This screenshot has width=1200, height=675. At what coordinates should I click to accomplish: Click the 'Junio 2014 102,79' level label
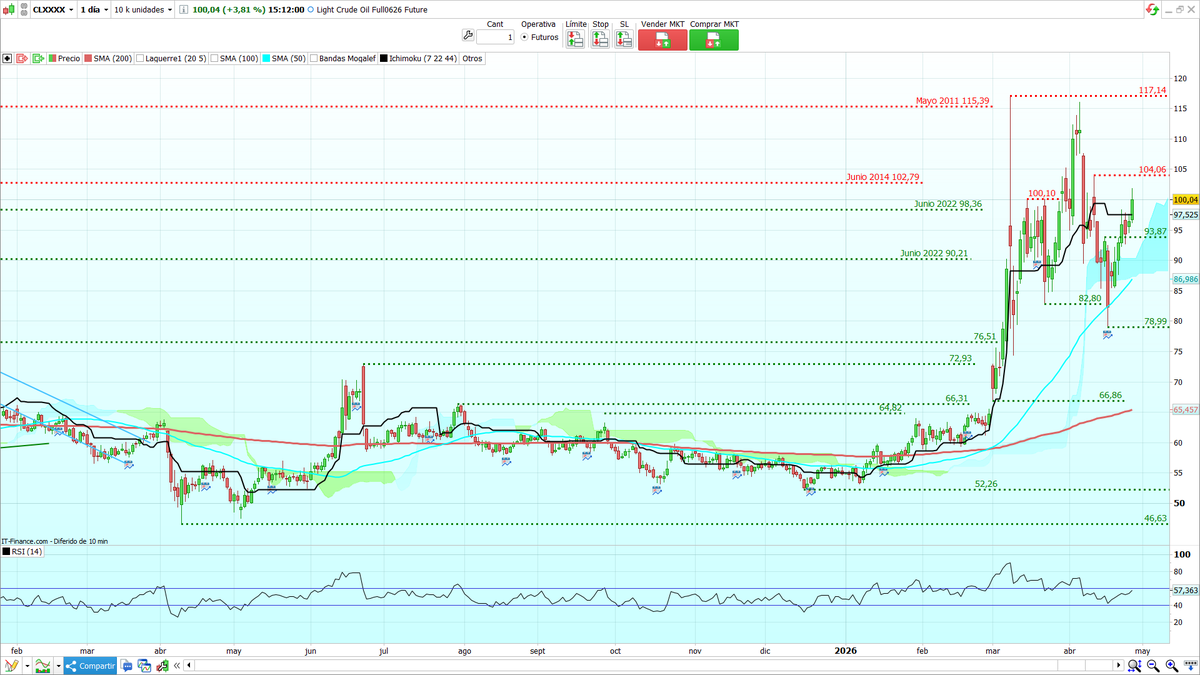[883, 177]
